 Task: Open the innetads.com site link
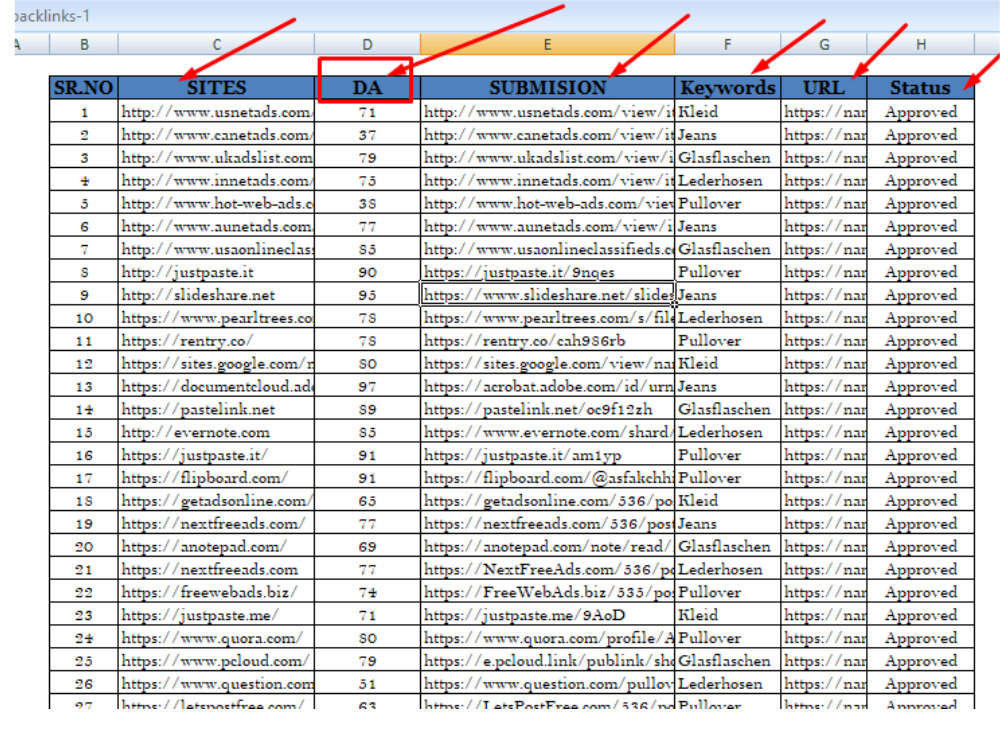216,180
